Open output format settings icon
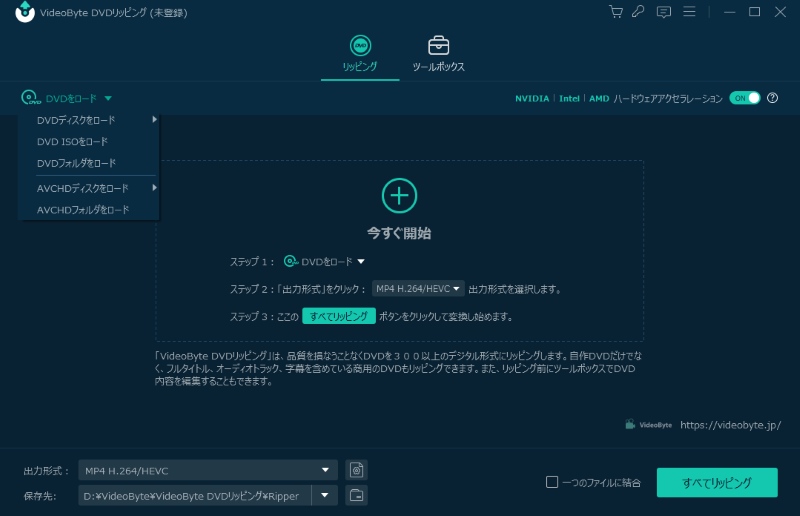 pyautogui.click(x=356, y=470)
